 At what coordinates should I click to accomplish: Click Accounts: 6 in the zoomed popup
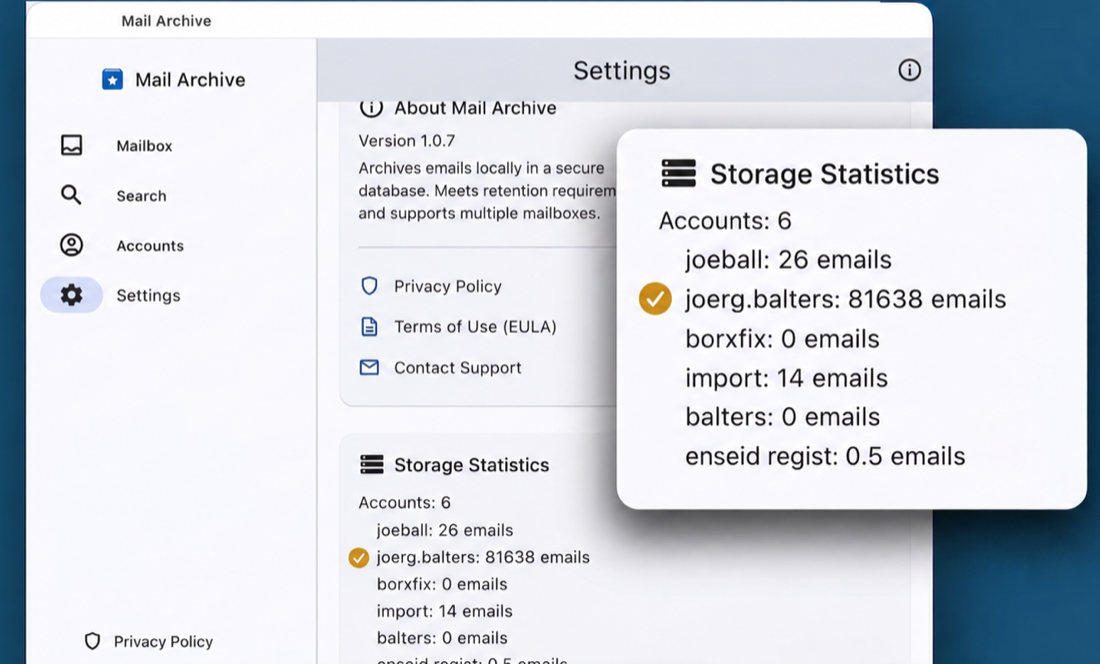click(x=725, y=221)
